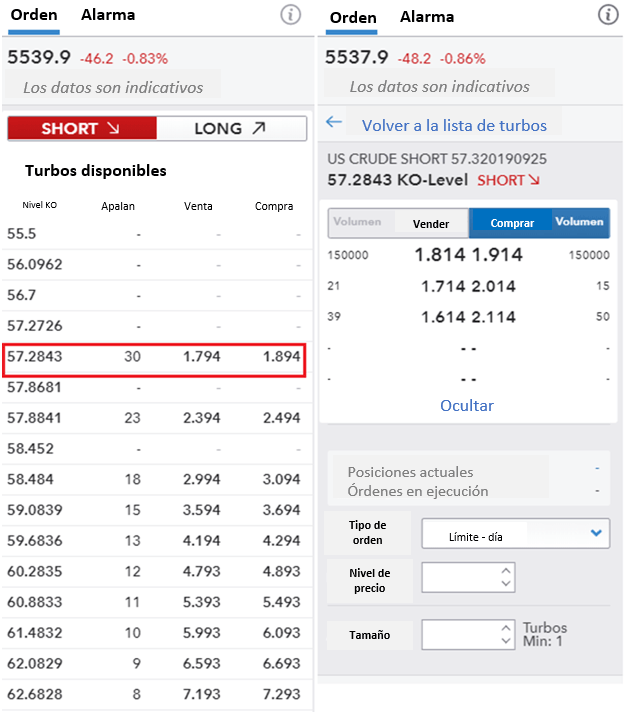
Task: Click the Venta column header
Action: click(198, 206)
